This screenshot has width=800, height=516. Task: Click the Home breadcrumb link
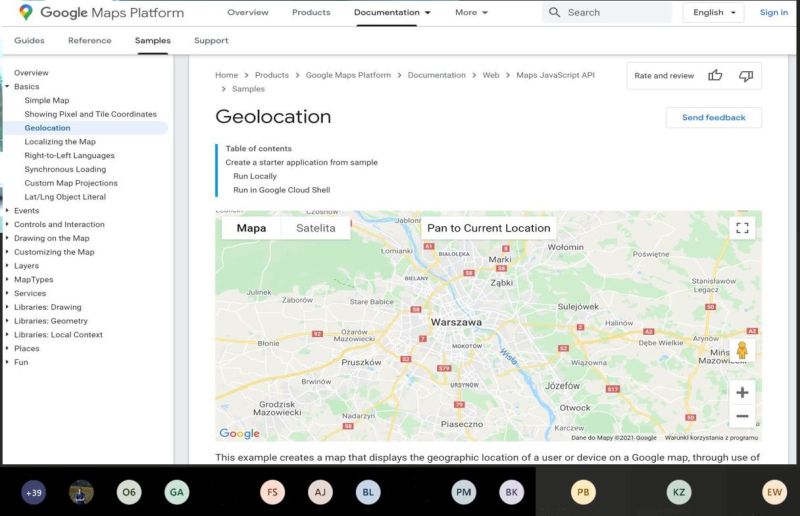click(227, 75)
